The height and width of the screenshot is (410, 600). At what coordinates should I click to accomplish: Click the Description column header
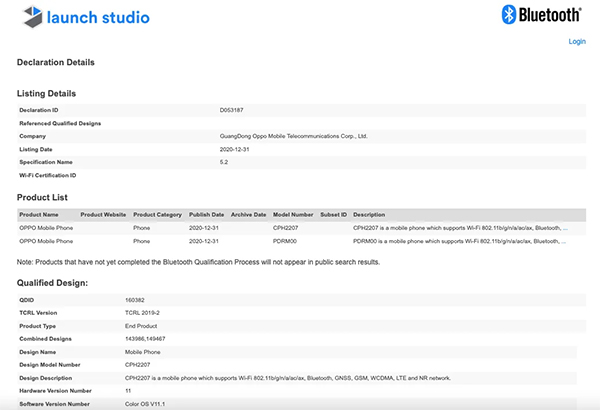coord(369,214)
